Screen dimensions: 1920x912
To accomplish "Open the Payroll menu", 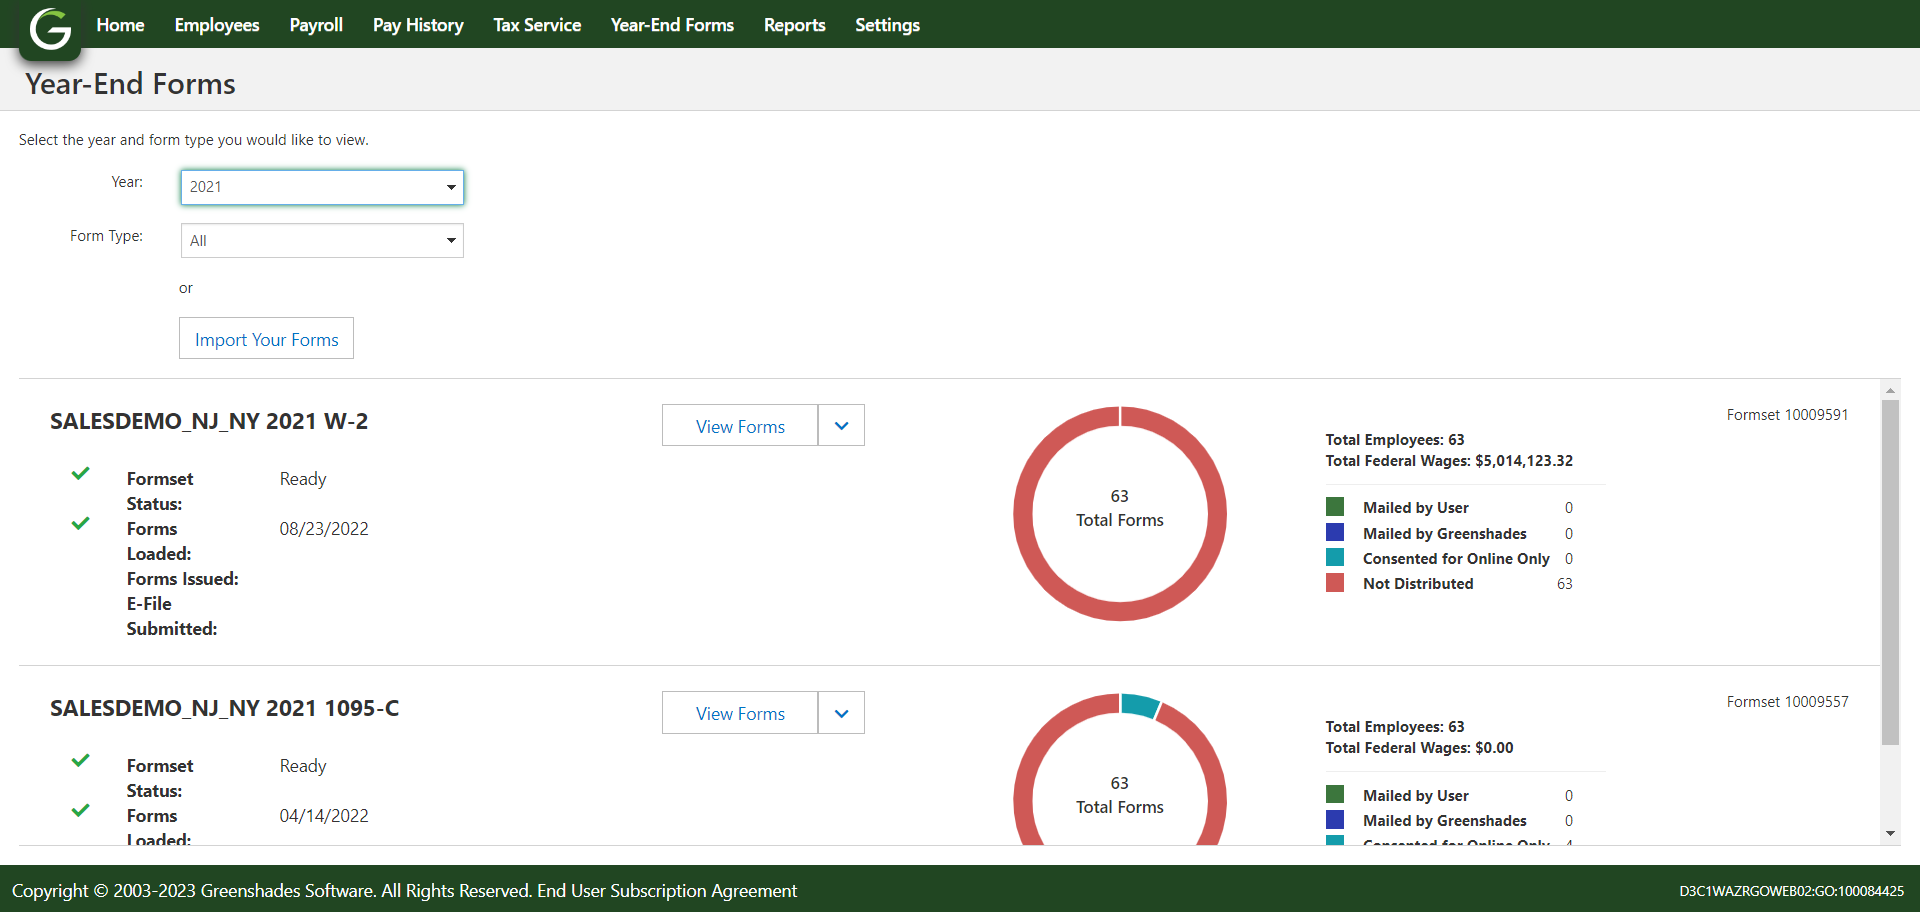I will (x=316, y=25).
